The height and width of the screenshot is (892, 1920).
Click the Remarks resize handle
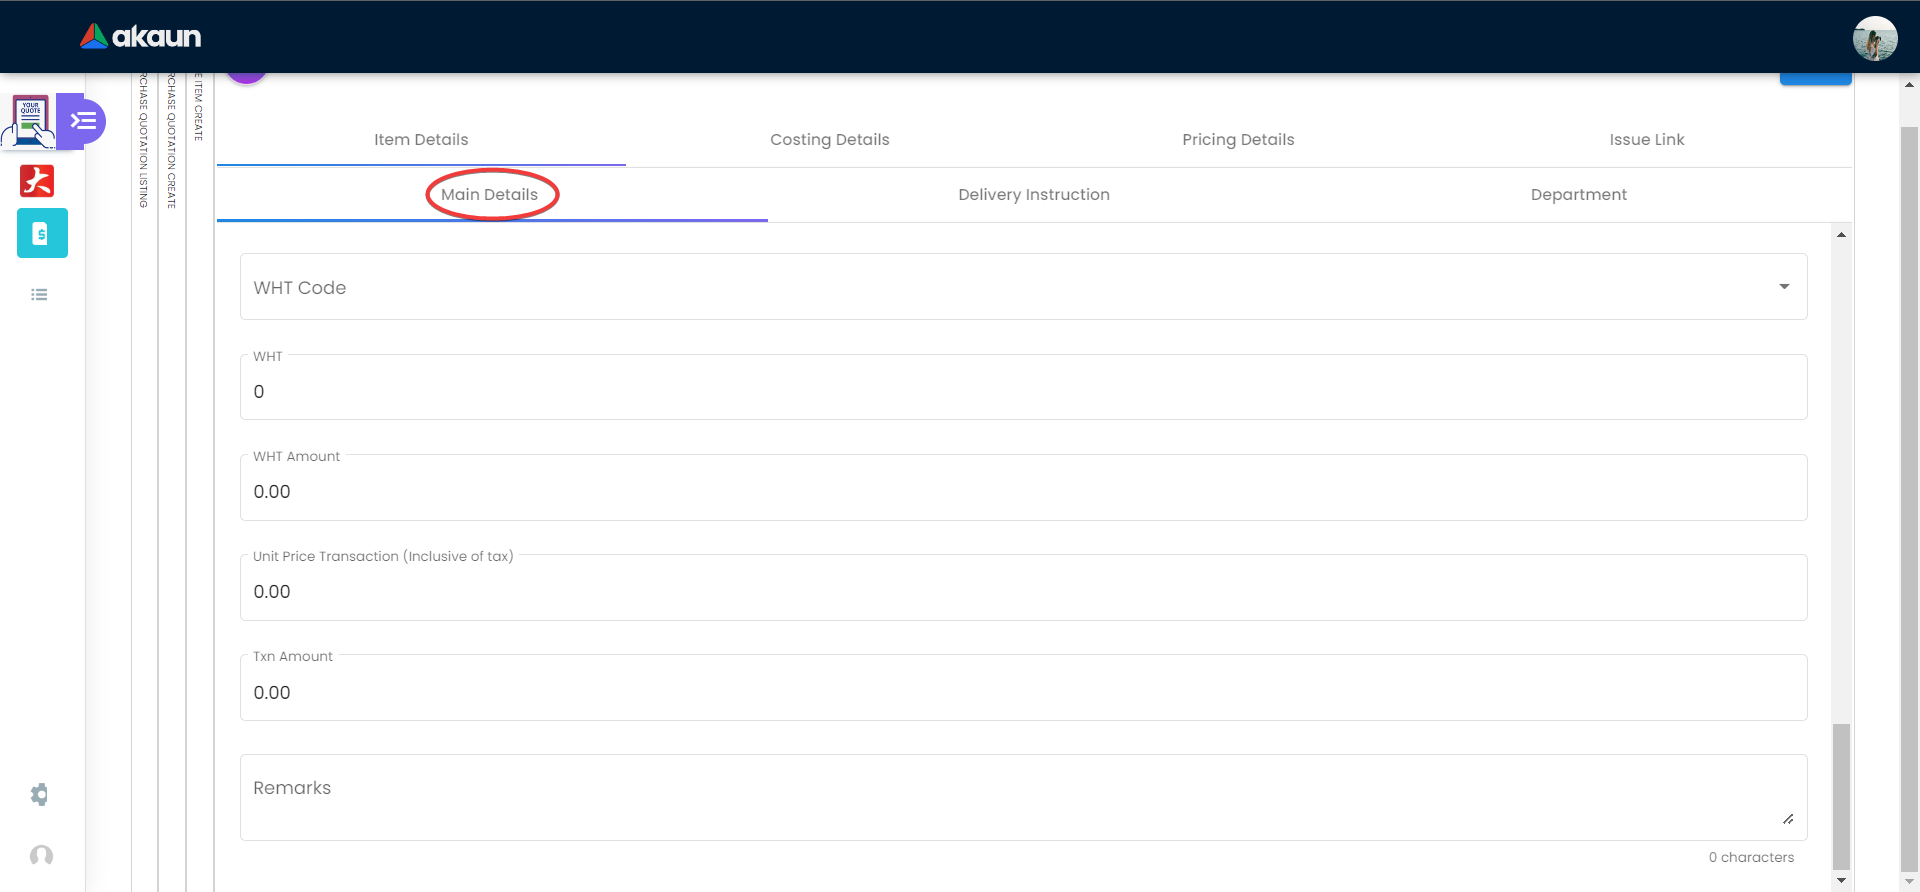pos(1788,819)
